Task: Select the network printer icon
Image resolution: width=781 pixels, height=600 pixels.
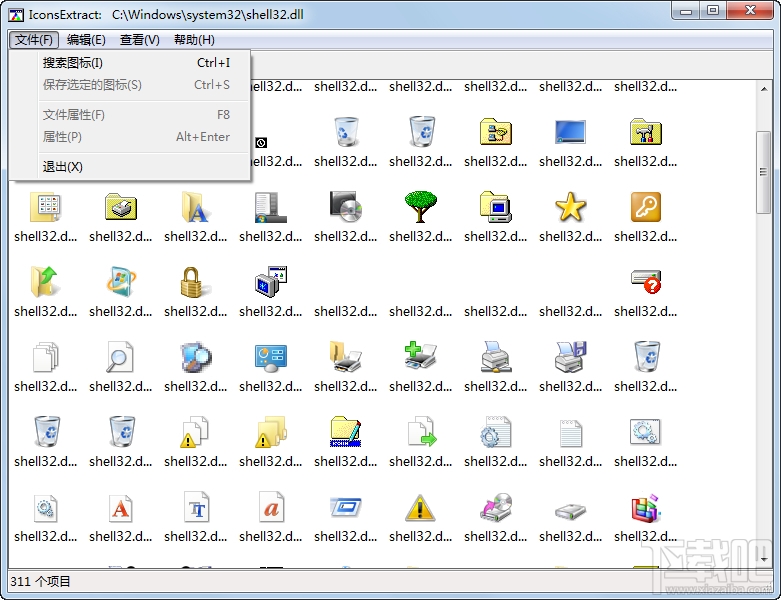Action: (x=496, y=357)
